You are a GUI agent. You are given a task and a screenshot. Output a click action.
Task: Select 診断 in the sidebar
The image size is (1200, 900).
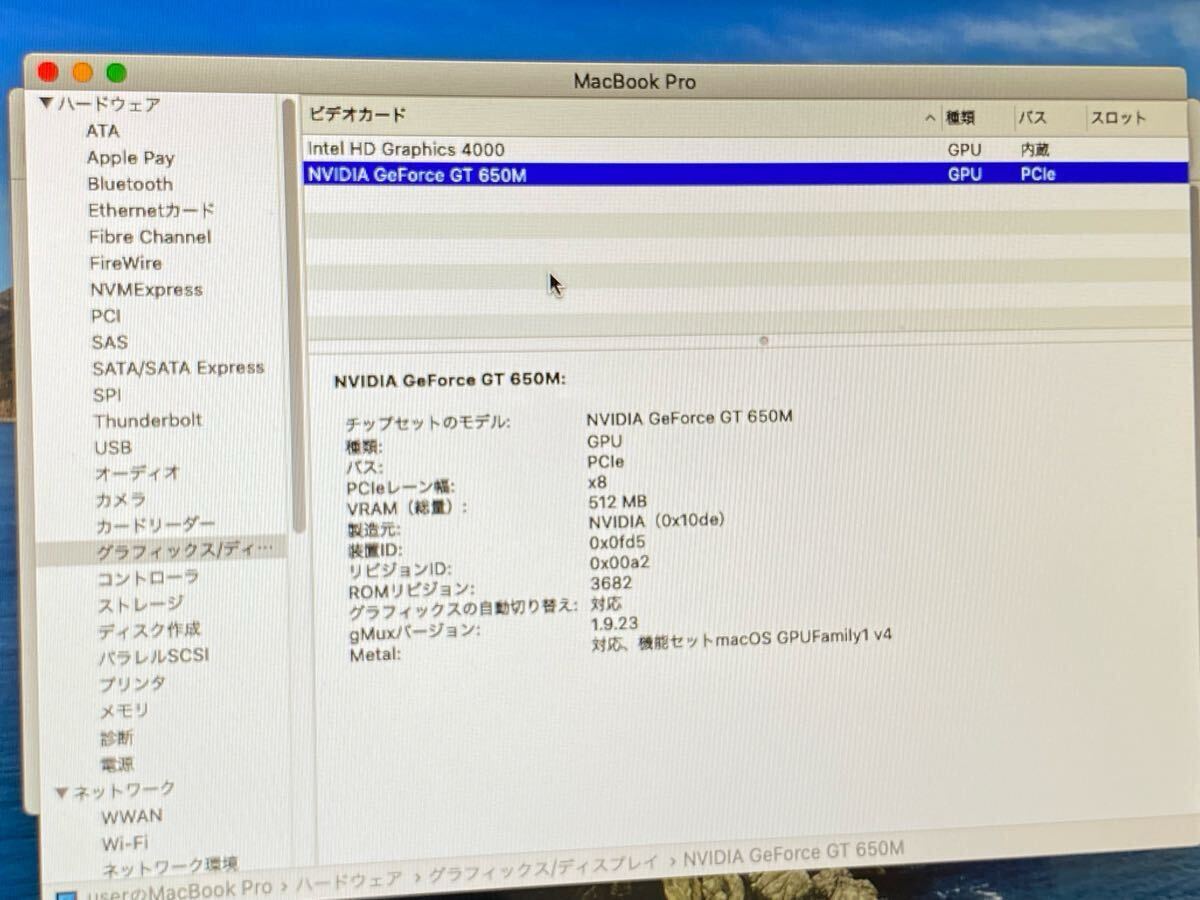tap(116, 738)
